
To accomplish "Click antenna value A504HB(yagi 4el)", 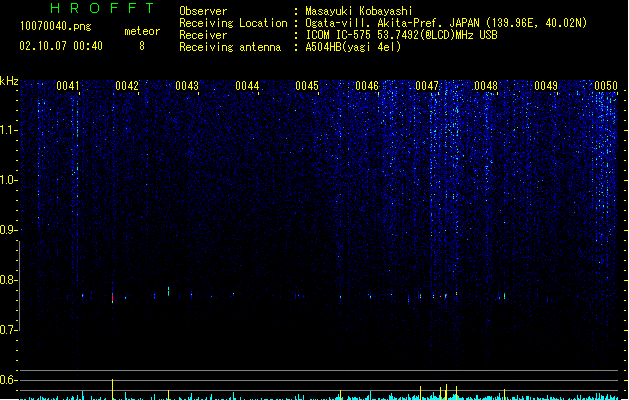I will (353, 47).
